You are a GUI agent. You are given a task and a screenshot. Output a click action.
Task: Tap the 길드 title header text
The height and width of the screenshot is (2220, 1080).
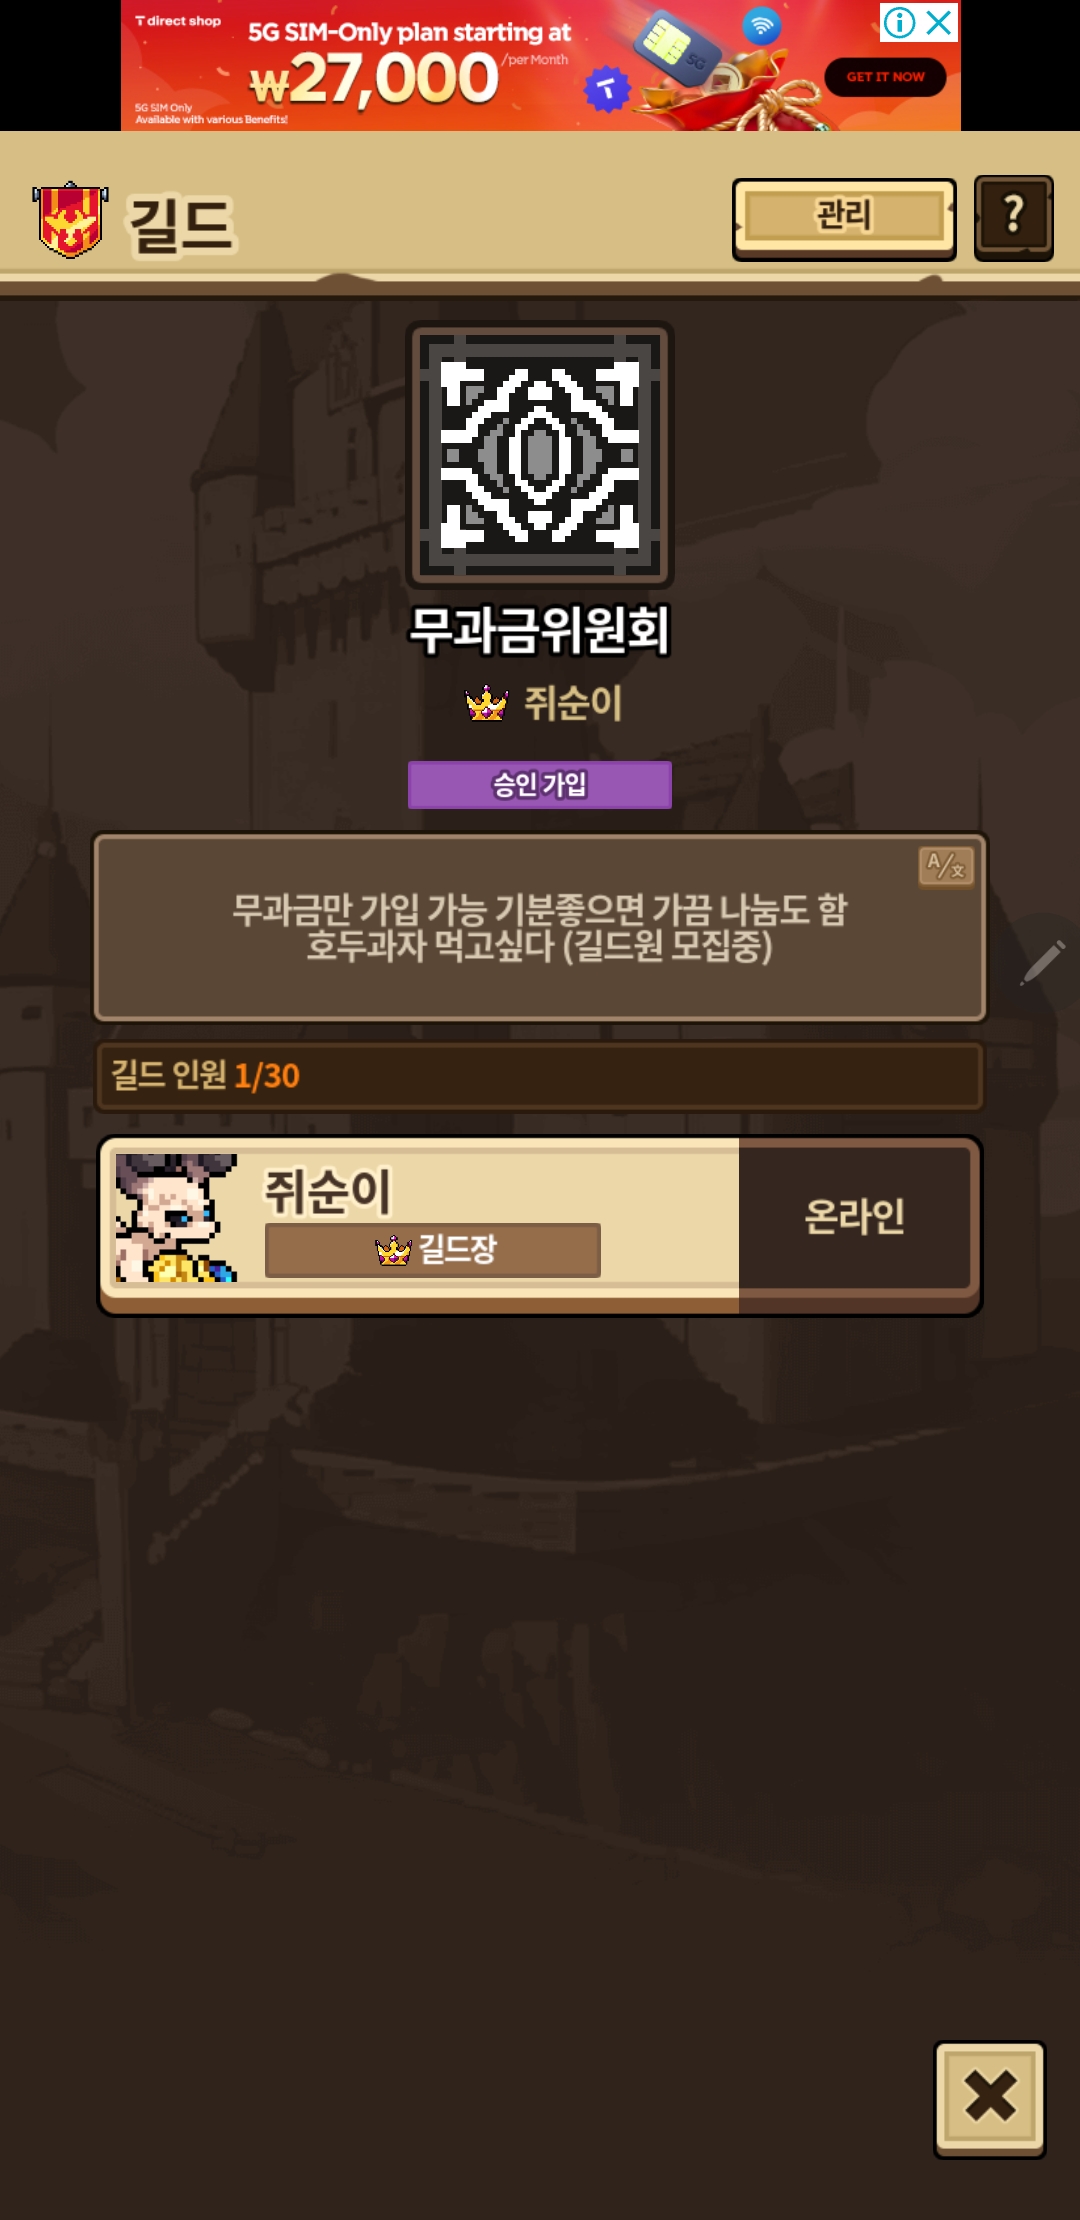click(181, 224)
